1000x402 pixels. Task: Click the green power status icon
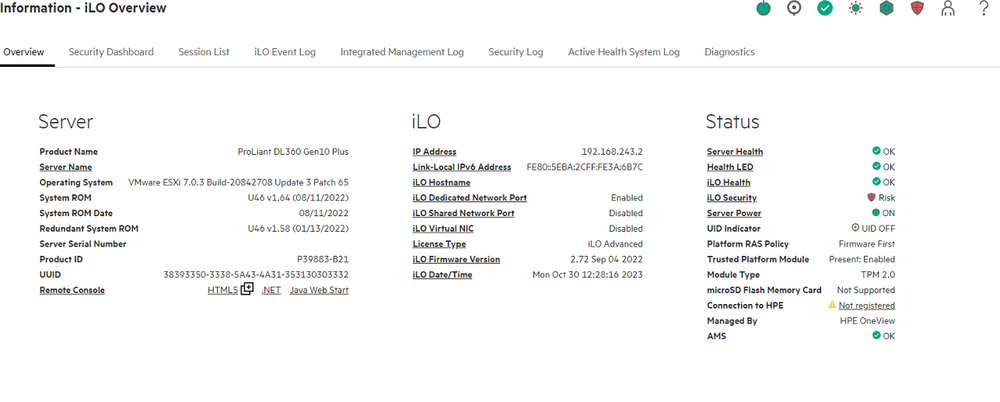point(764,9)
